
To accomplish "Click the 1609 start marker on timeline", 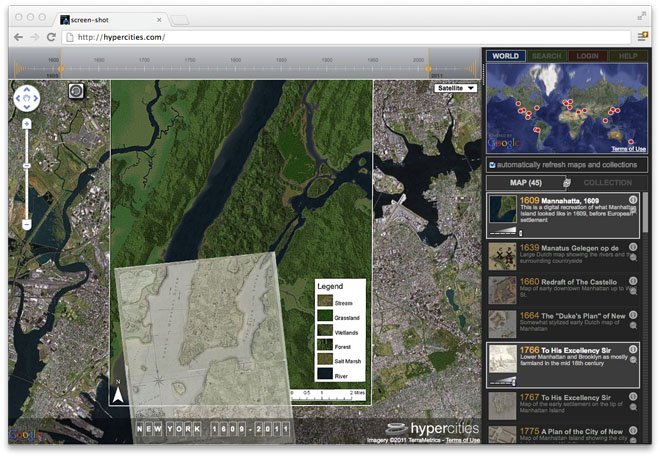I will pos(63,68).
